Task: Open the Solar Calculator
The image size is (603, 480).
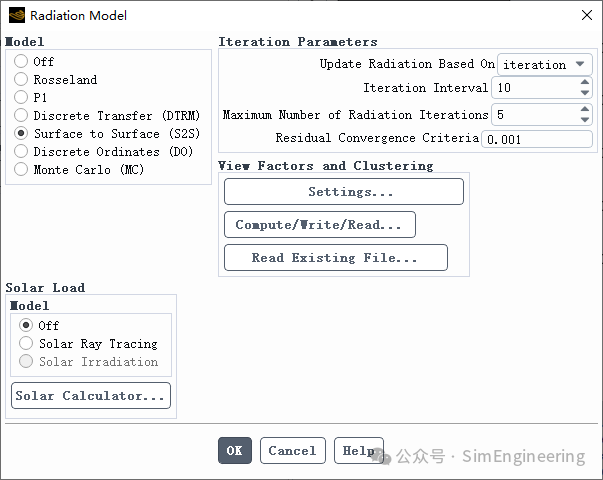Action: (91, 395)
